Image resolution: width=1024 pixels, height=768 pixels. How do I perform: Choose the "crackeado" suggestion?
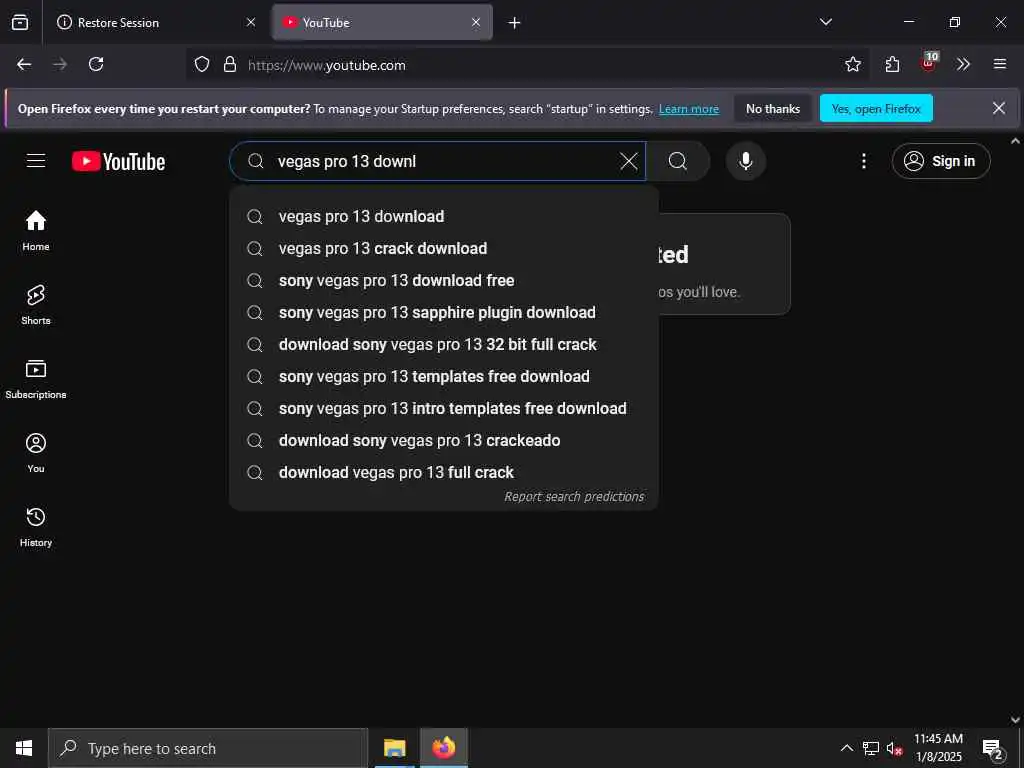tap(443, 440)
